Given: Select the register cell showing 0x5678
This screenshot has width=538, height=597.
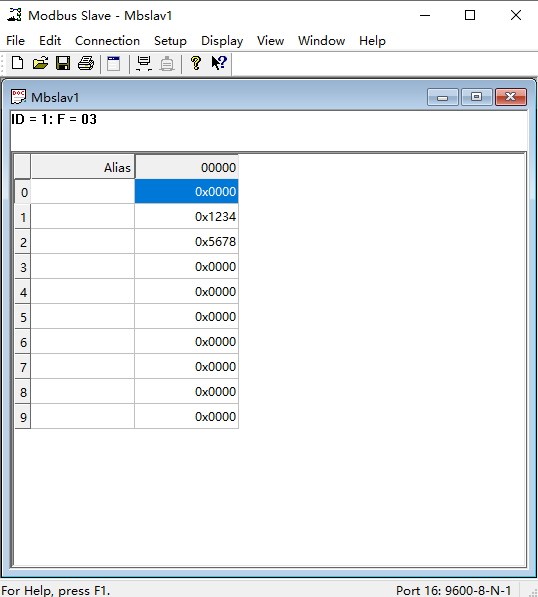Looking at the screenshot, I should pos(187,241).
